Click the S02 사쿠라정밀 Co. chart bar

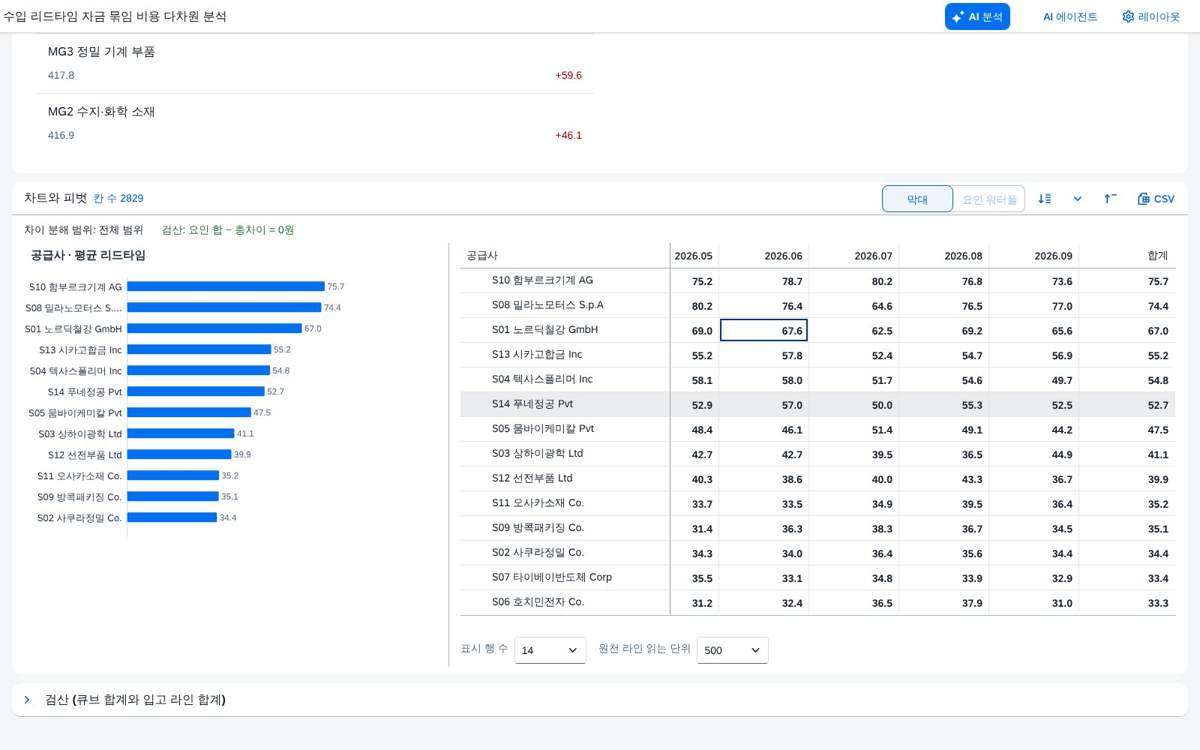pos(172,518)
